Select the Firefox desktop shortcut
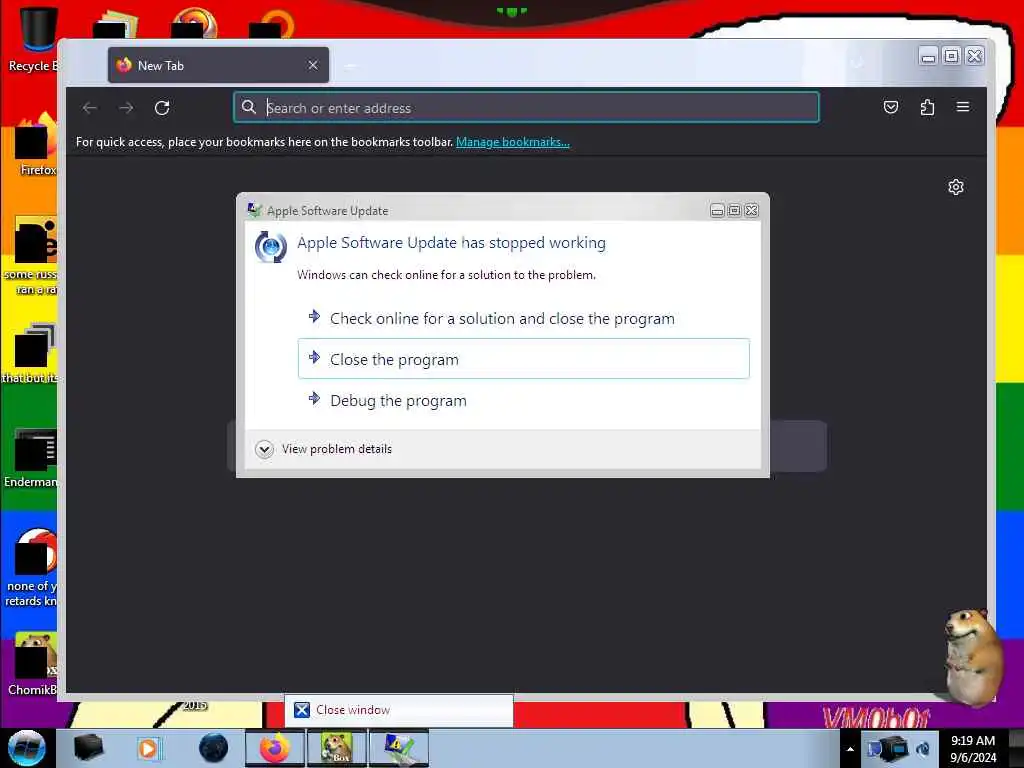This screenshot has height=768, width=1024. [x=36, y=144]
